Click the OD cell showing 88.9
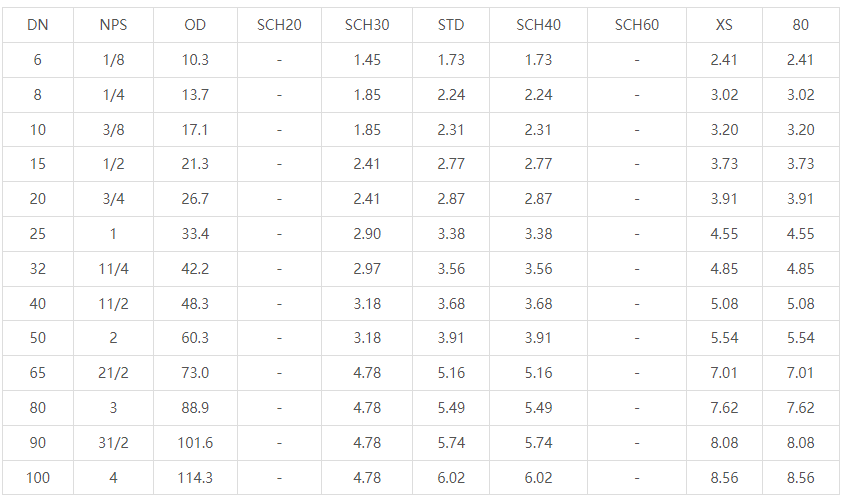This screenshot has width=843, height=500. point(196,408)
